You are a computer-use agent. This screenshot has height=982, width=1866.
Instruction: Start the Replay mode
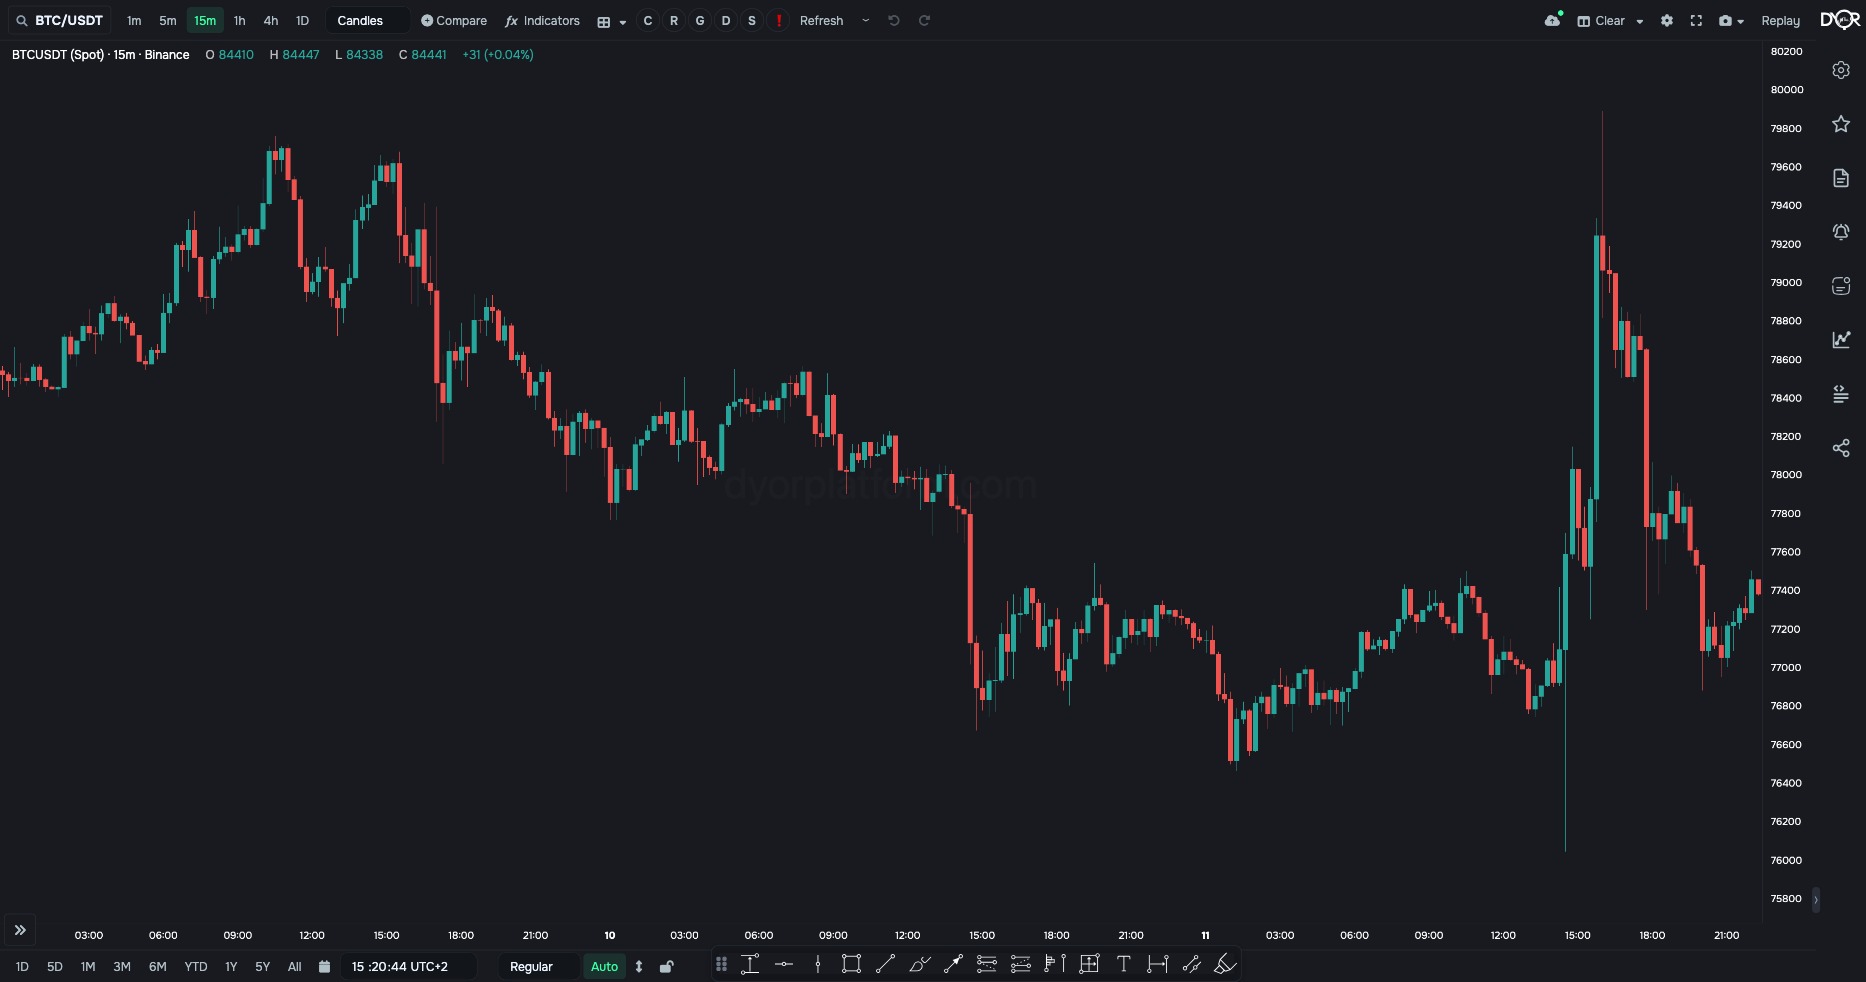pyautogui.click(x=1780, y=20)
